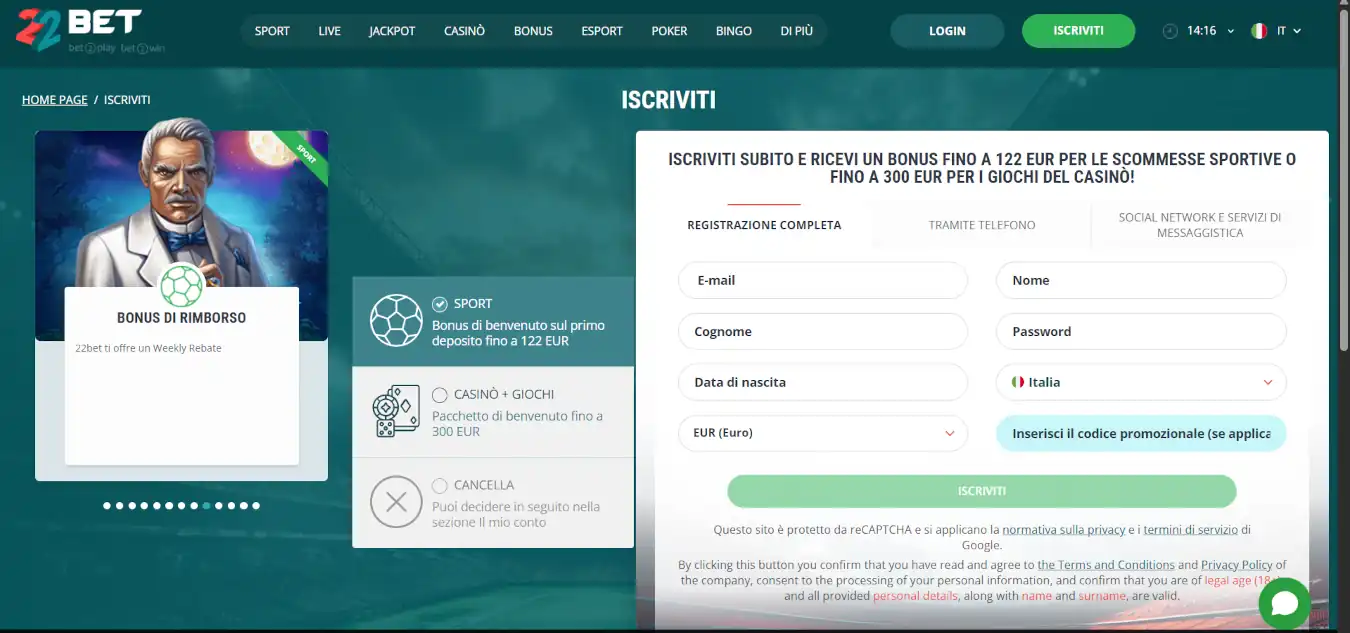Image resolution: width=1350 pixels, height=633 pixels.
Task: Open the live chat bubble icon
Action: click(x=1284, y=603)
